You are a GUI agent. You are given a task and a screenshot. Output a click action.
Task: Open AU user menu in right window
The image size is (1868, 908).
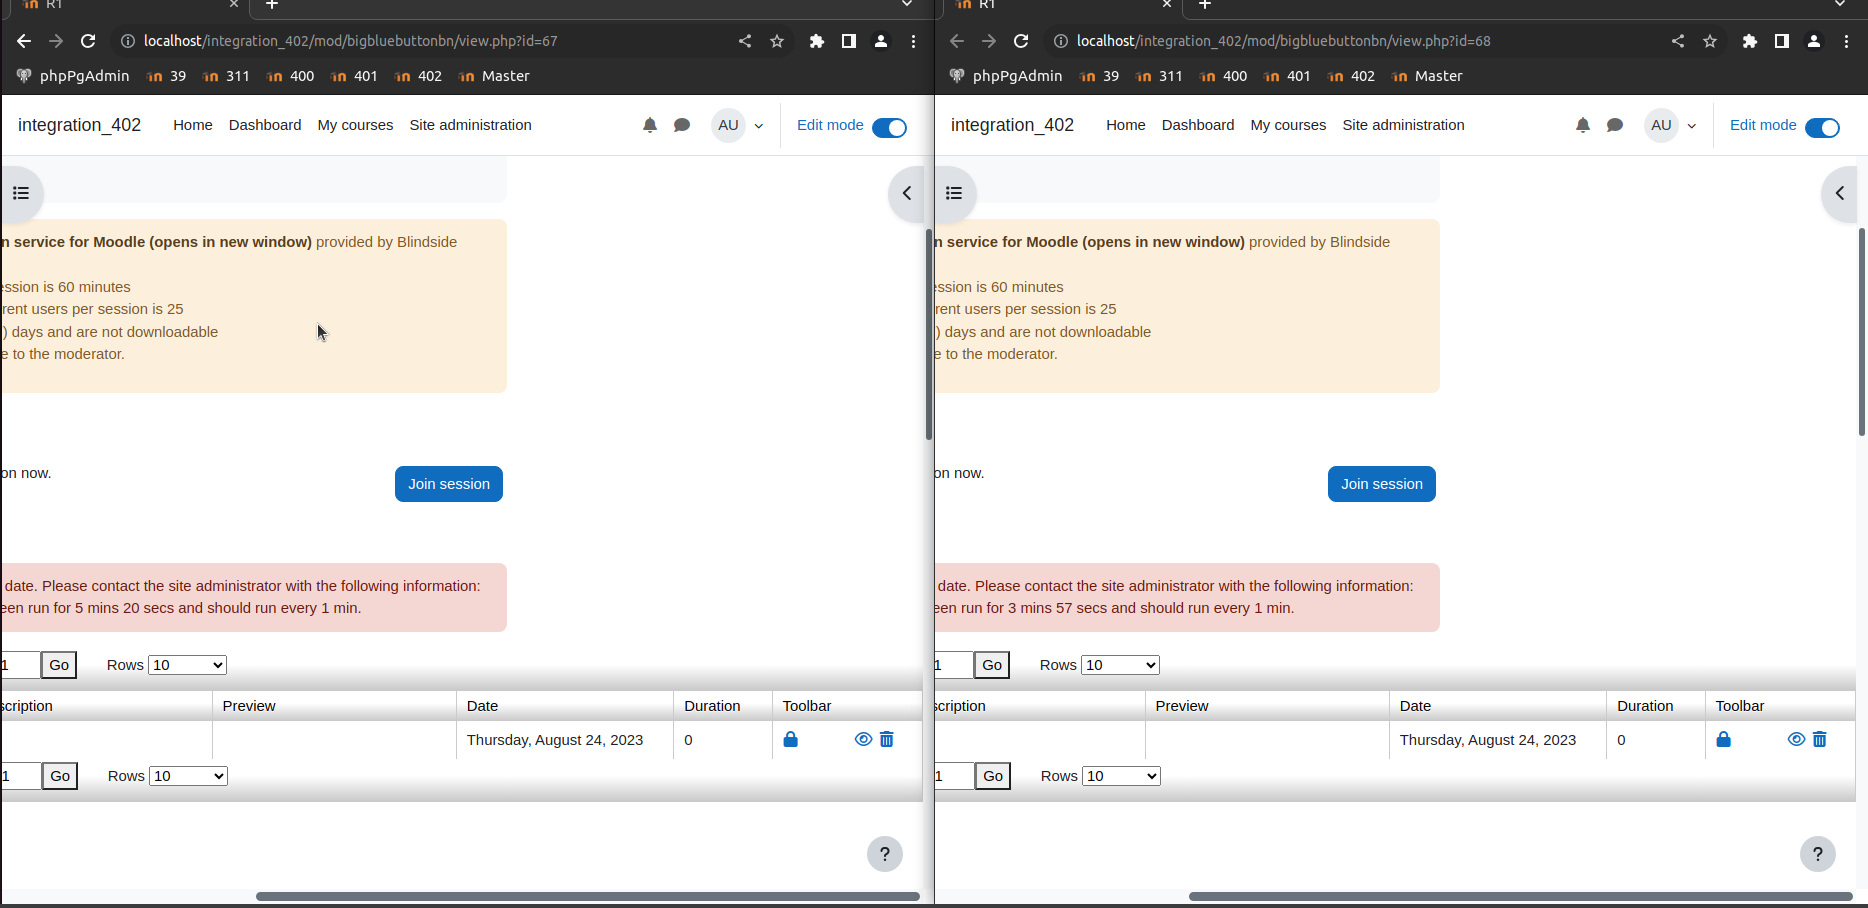pyautogui.click(x=1671, y=125)
